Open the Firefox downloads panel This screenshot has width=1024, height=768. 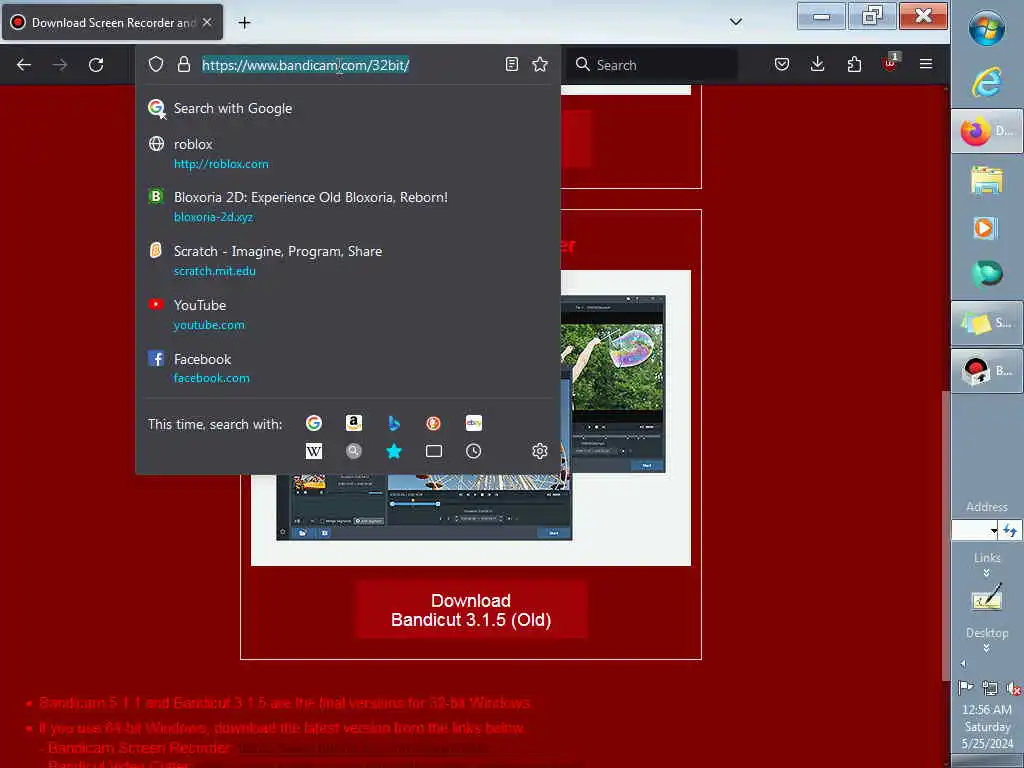(x=818, y=64)
